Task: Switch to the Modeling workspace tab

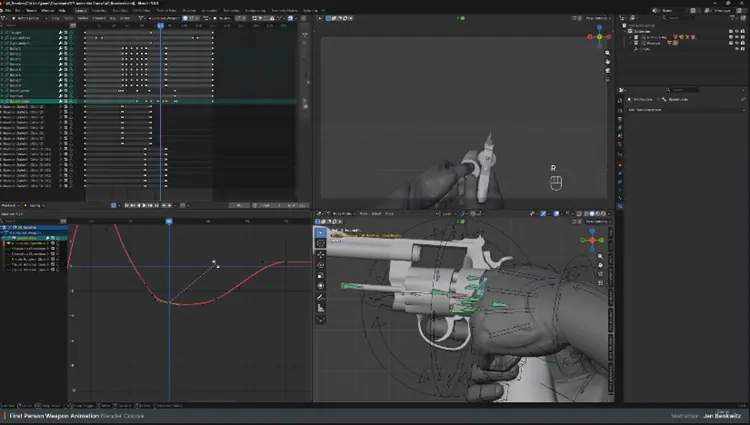Action: pyautogui.click(x=99, y=10)
